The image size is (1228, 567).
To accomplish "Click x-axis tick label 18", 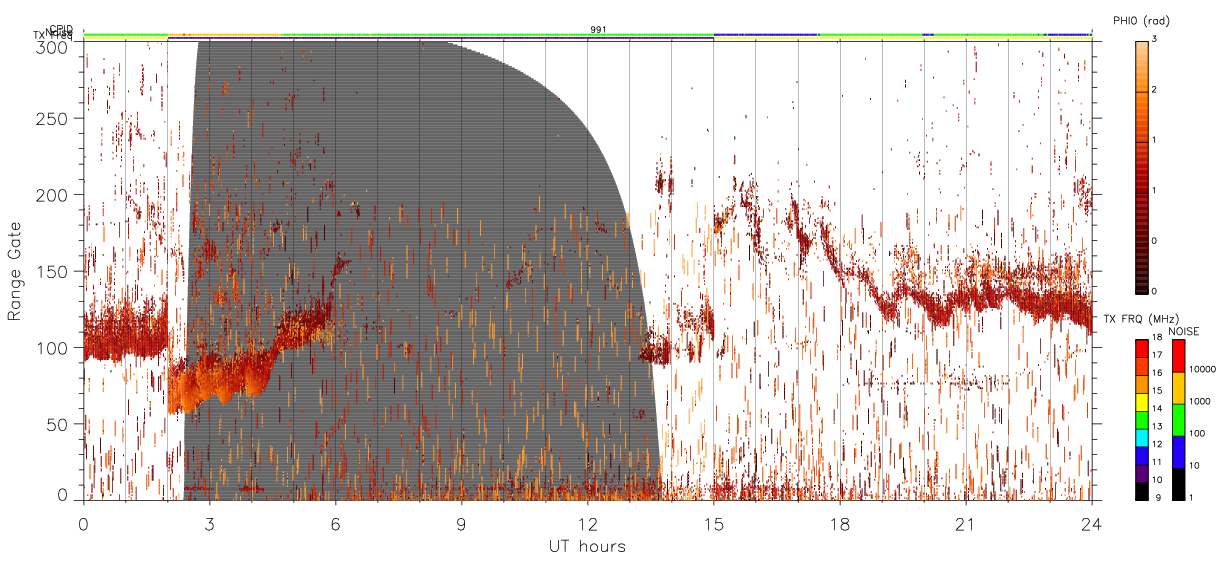I will (x=840, y=524).
